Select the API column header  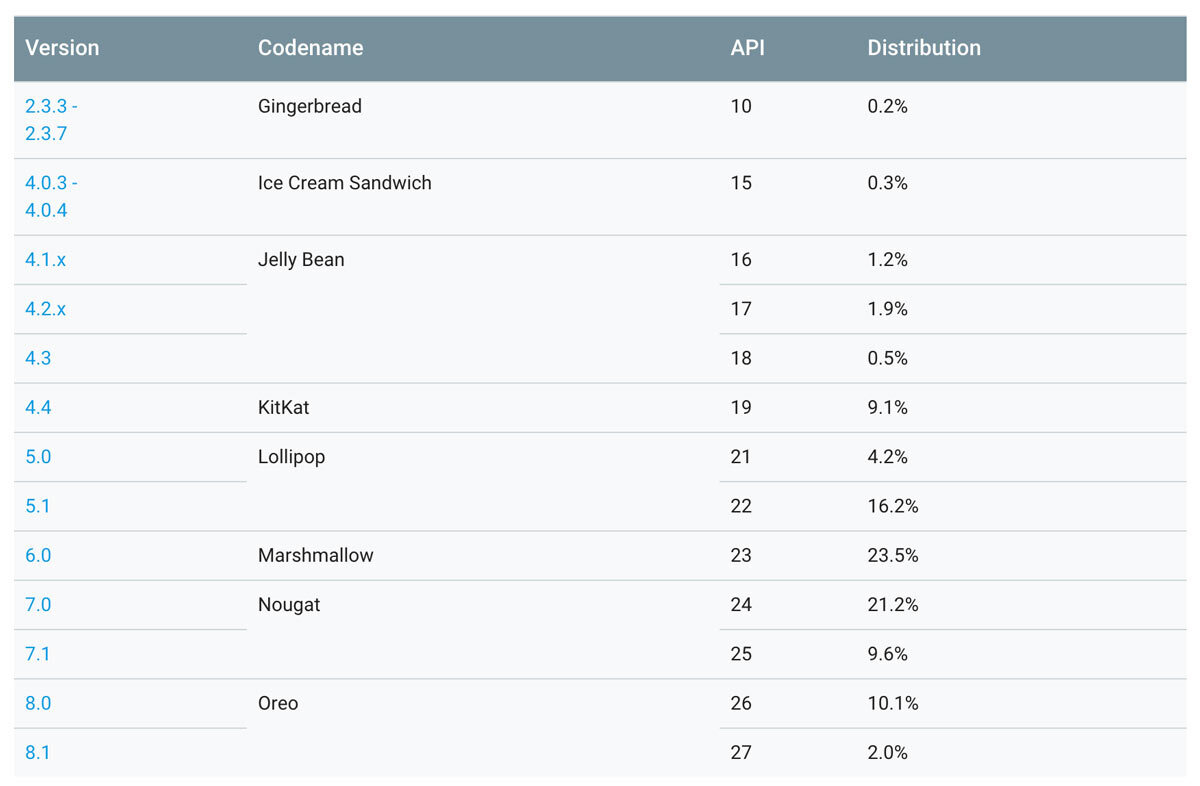click(747, 48)
